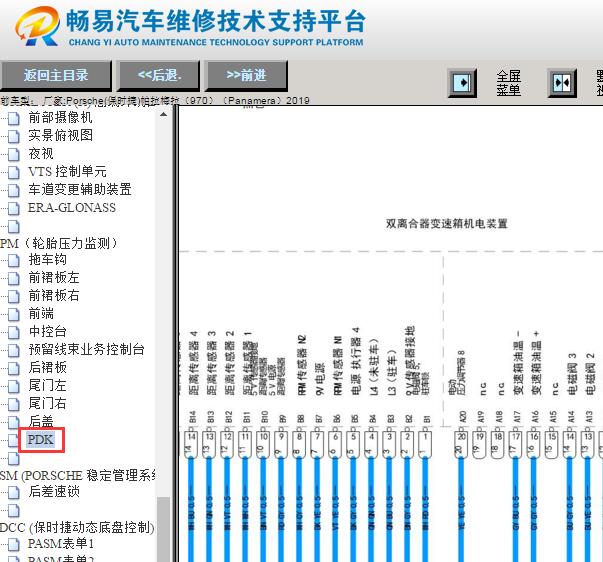The image size is (603, 562).
Task: Select 尾门右 entry
Action: point(47,404)
